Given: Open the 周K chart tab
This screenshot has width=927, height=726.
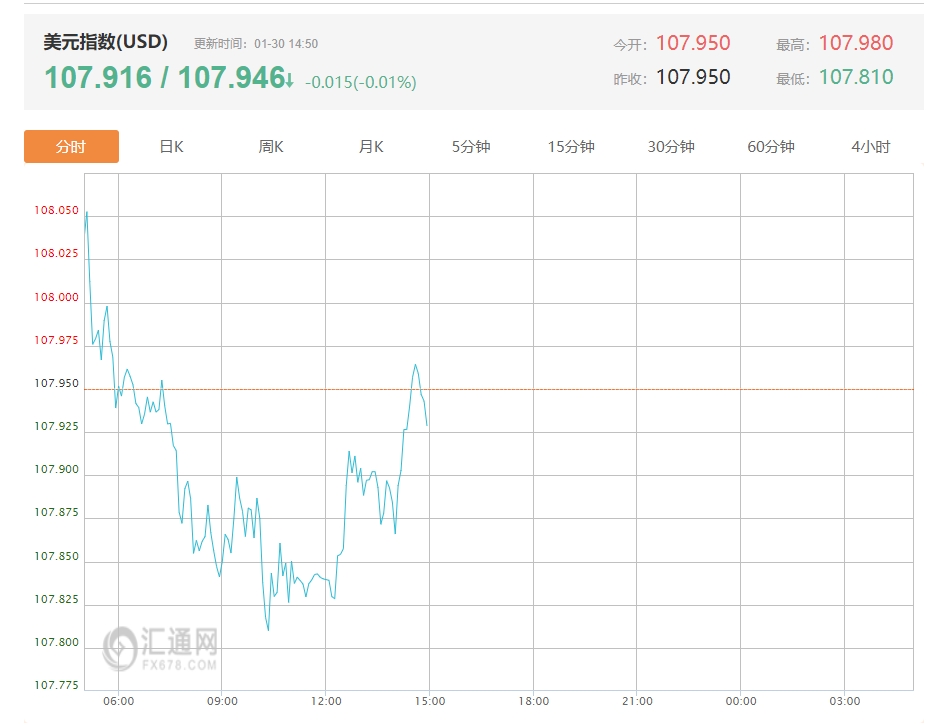Looking at the screenshot, I should tap(271, 147).
